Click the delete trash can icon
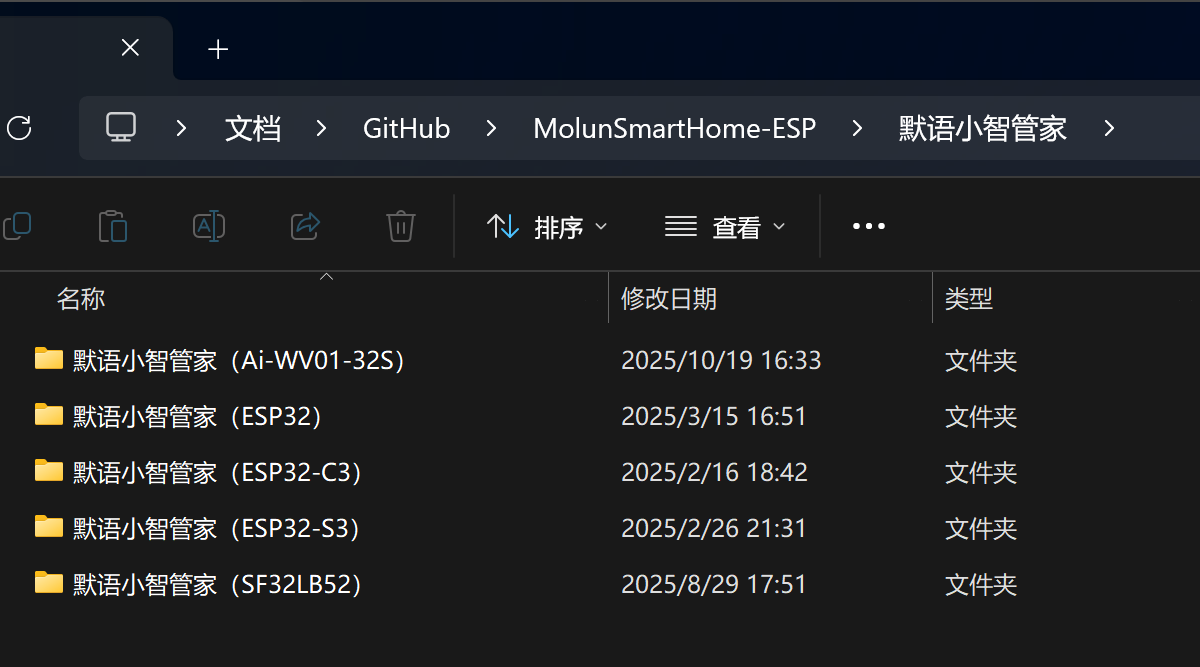Screen dimensions: 1200x667 400,227
